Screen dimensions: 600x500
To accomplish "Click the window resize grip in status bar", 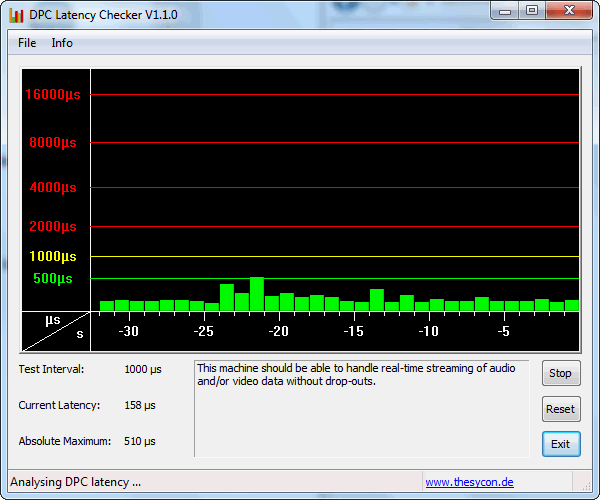I will [x=586, y=486].
